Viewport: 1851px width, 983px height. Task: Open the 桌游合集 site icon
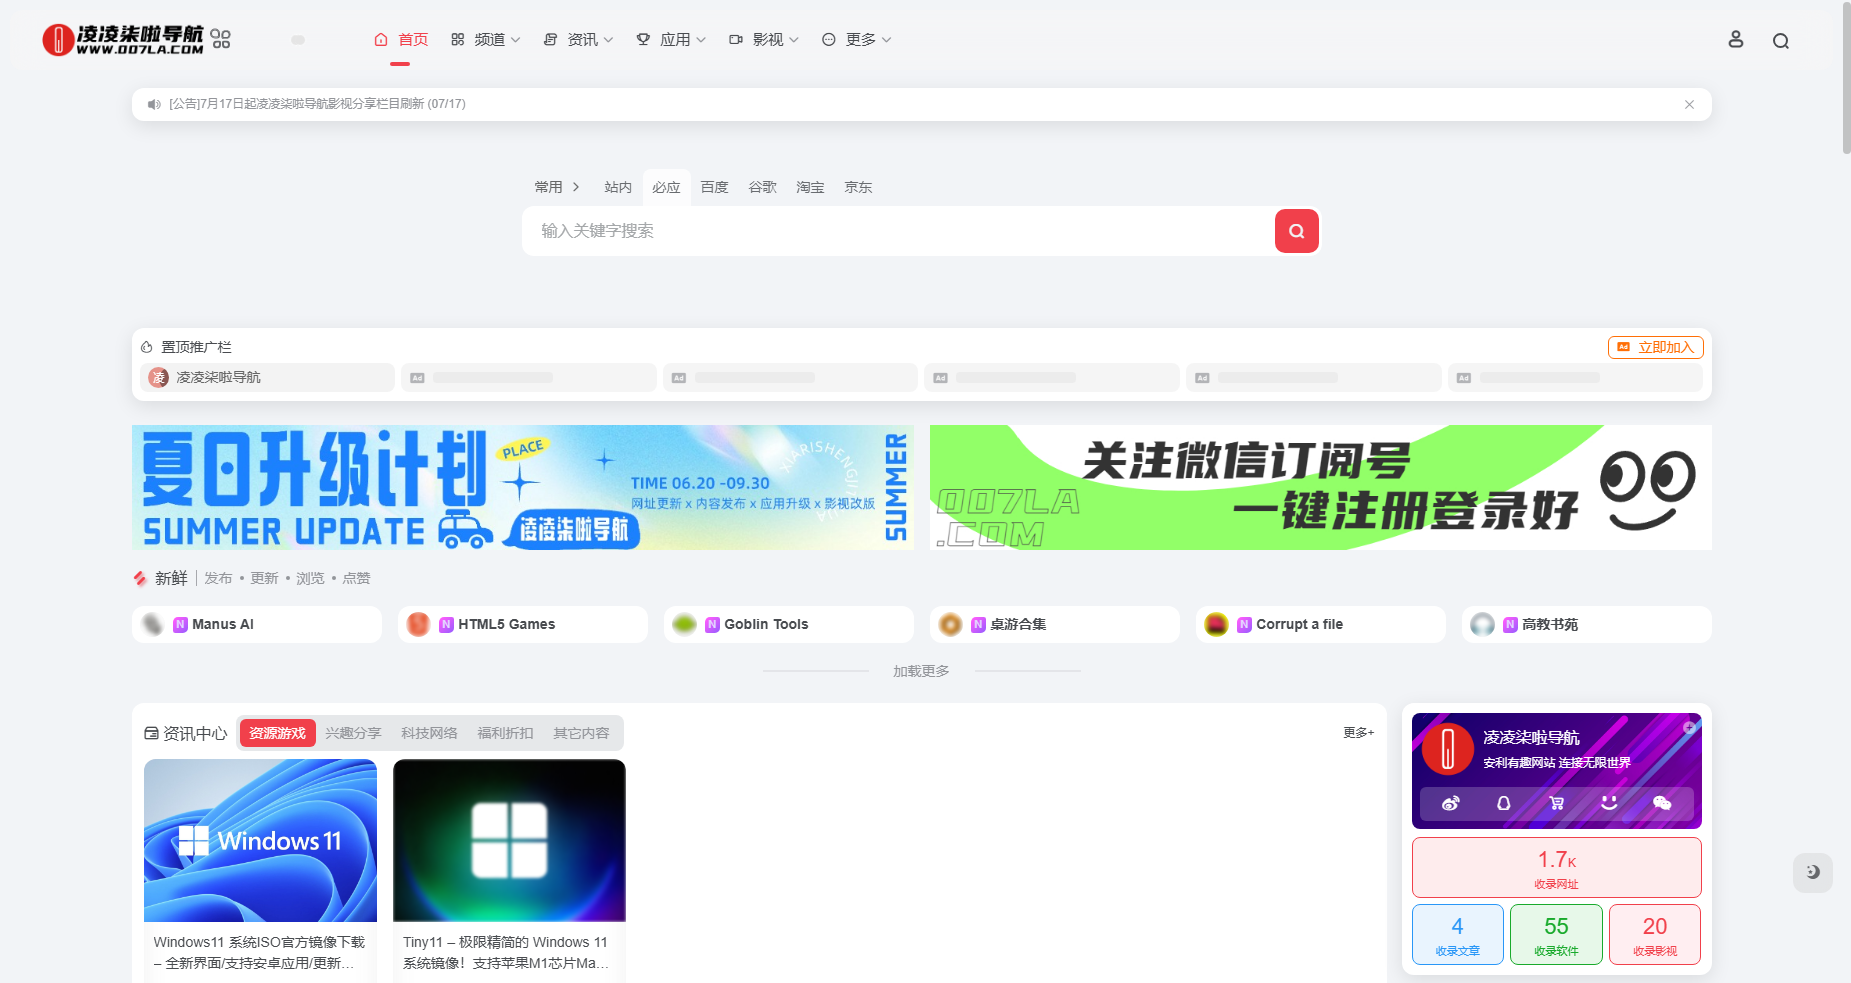[x=951, y=624]
